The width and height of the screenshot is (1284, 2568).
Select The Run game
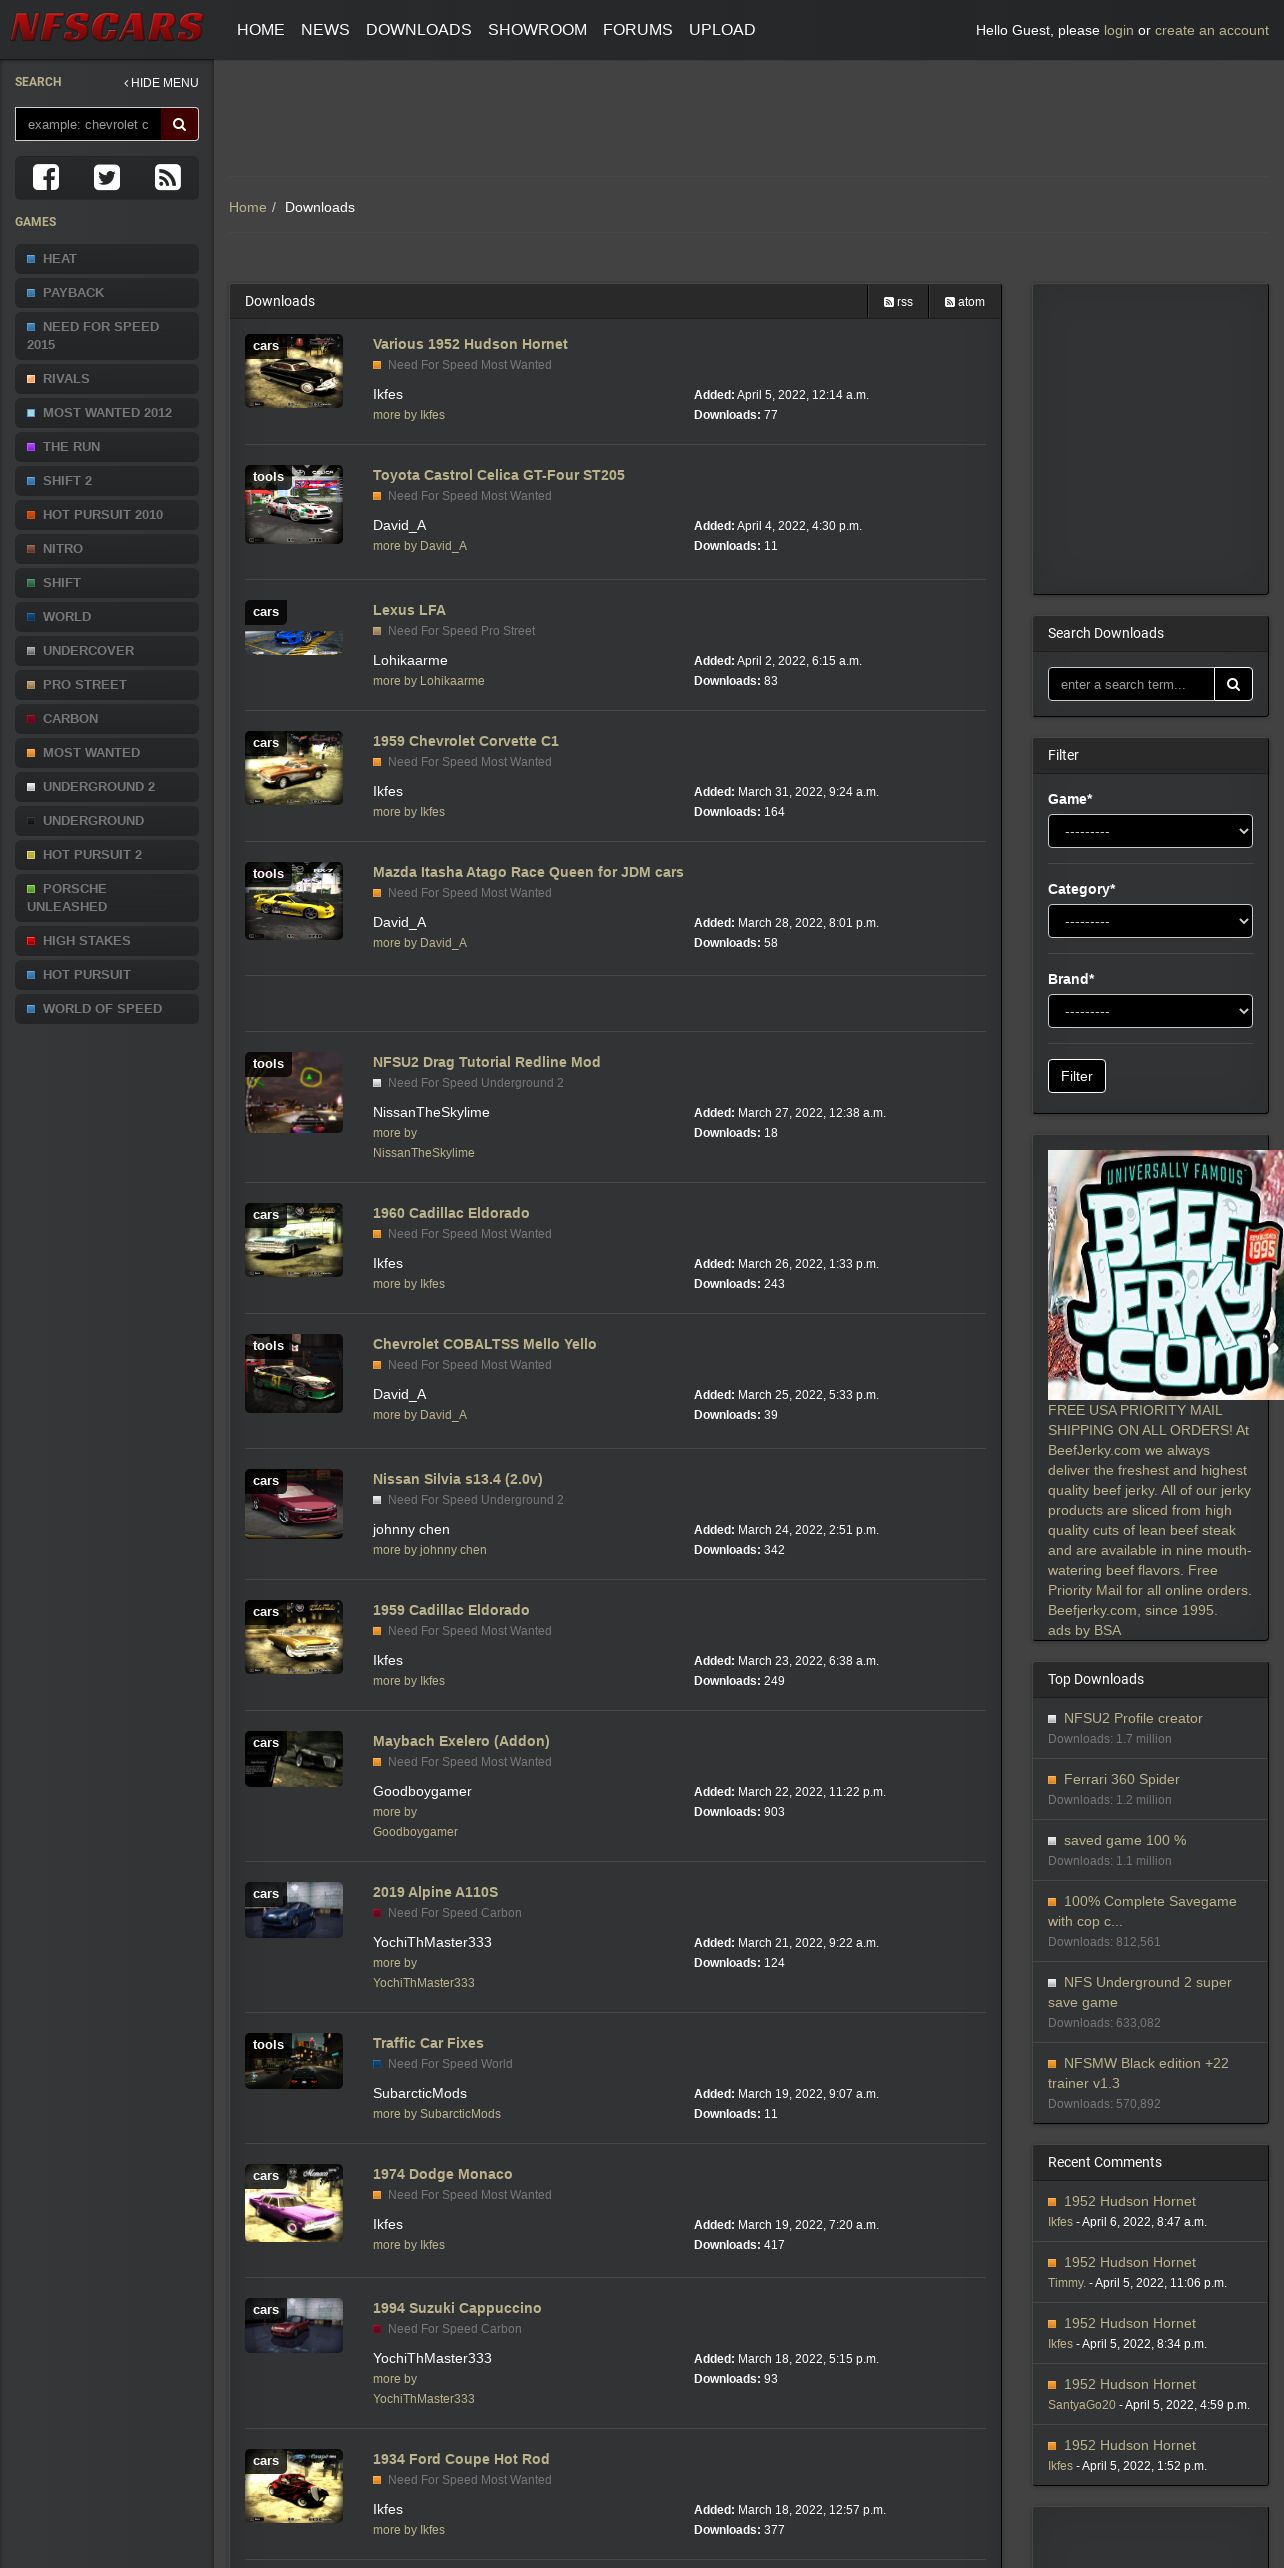pyautogui.click(x=107, y=447)
